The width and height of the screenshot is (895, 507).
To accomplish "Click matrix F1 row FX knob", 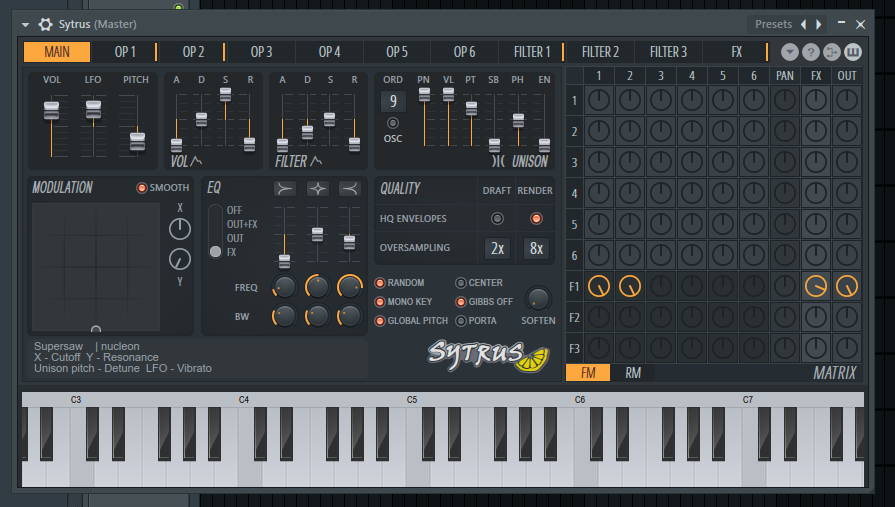I will (x=816, y=286).
